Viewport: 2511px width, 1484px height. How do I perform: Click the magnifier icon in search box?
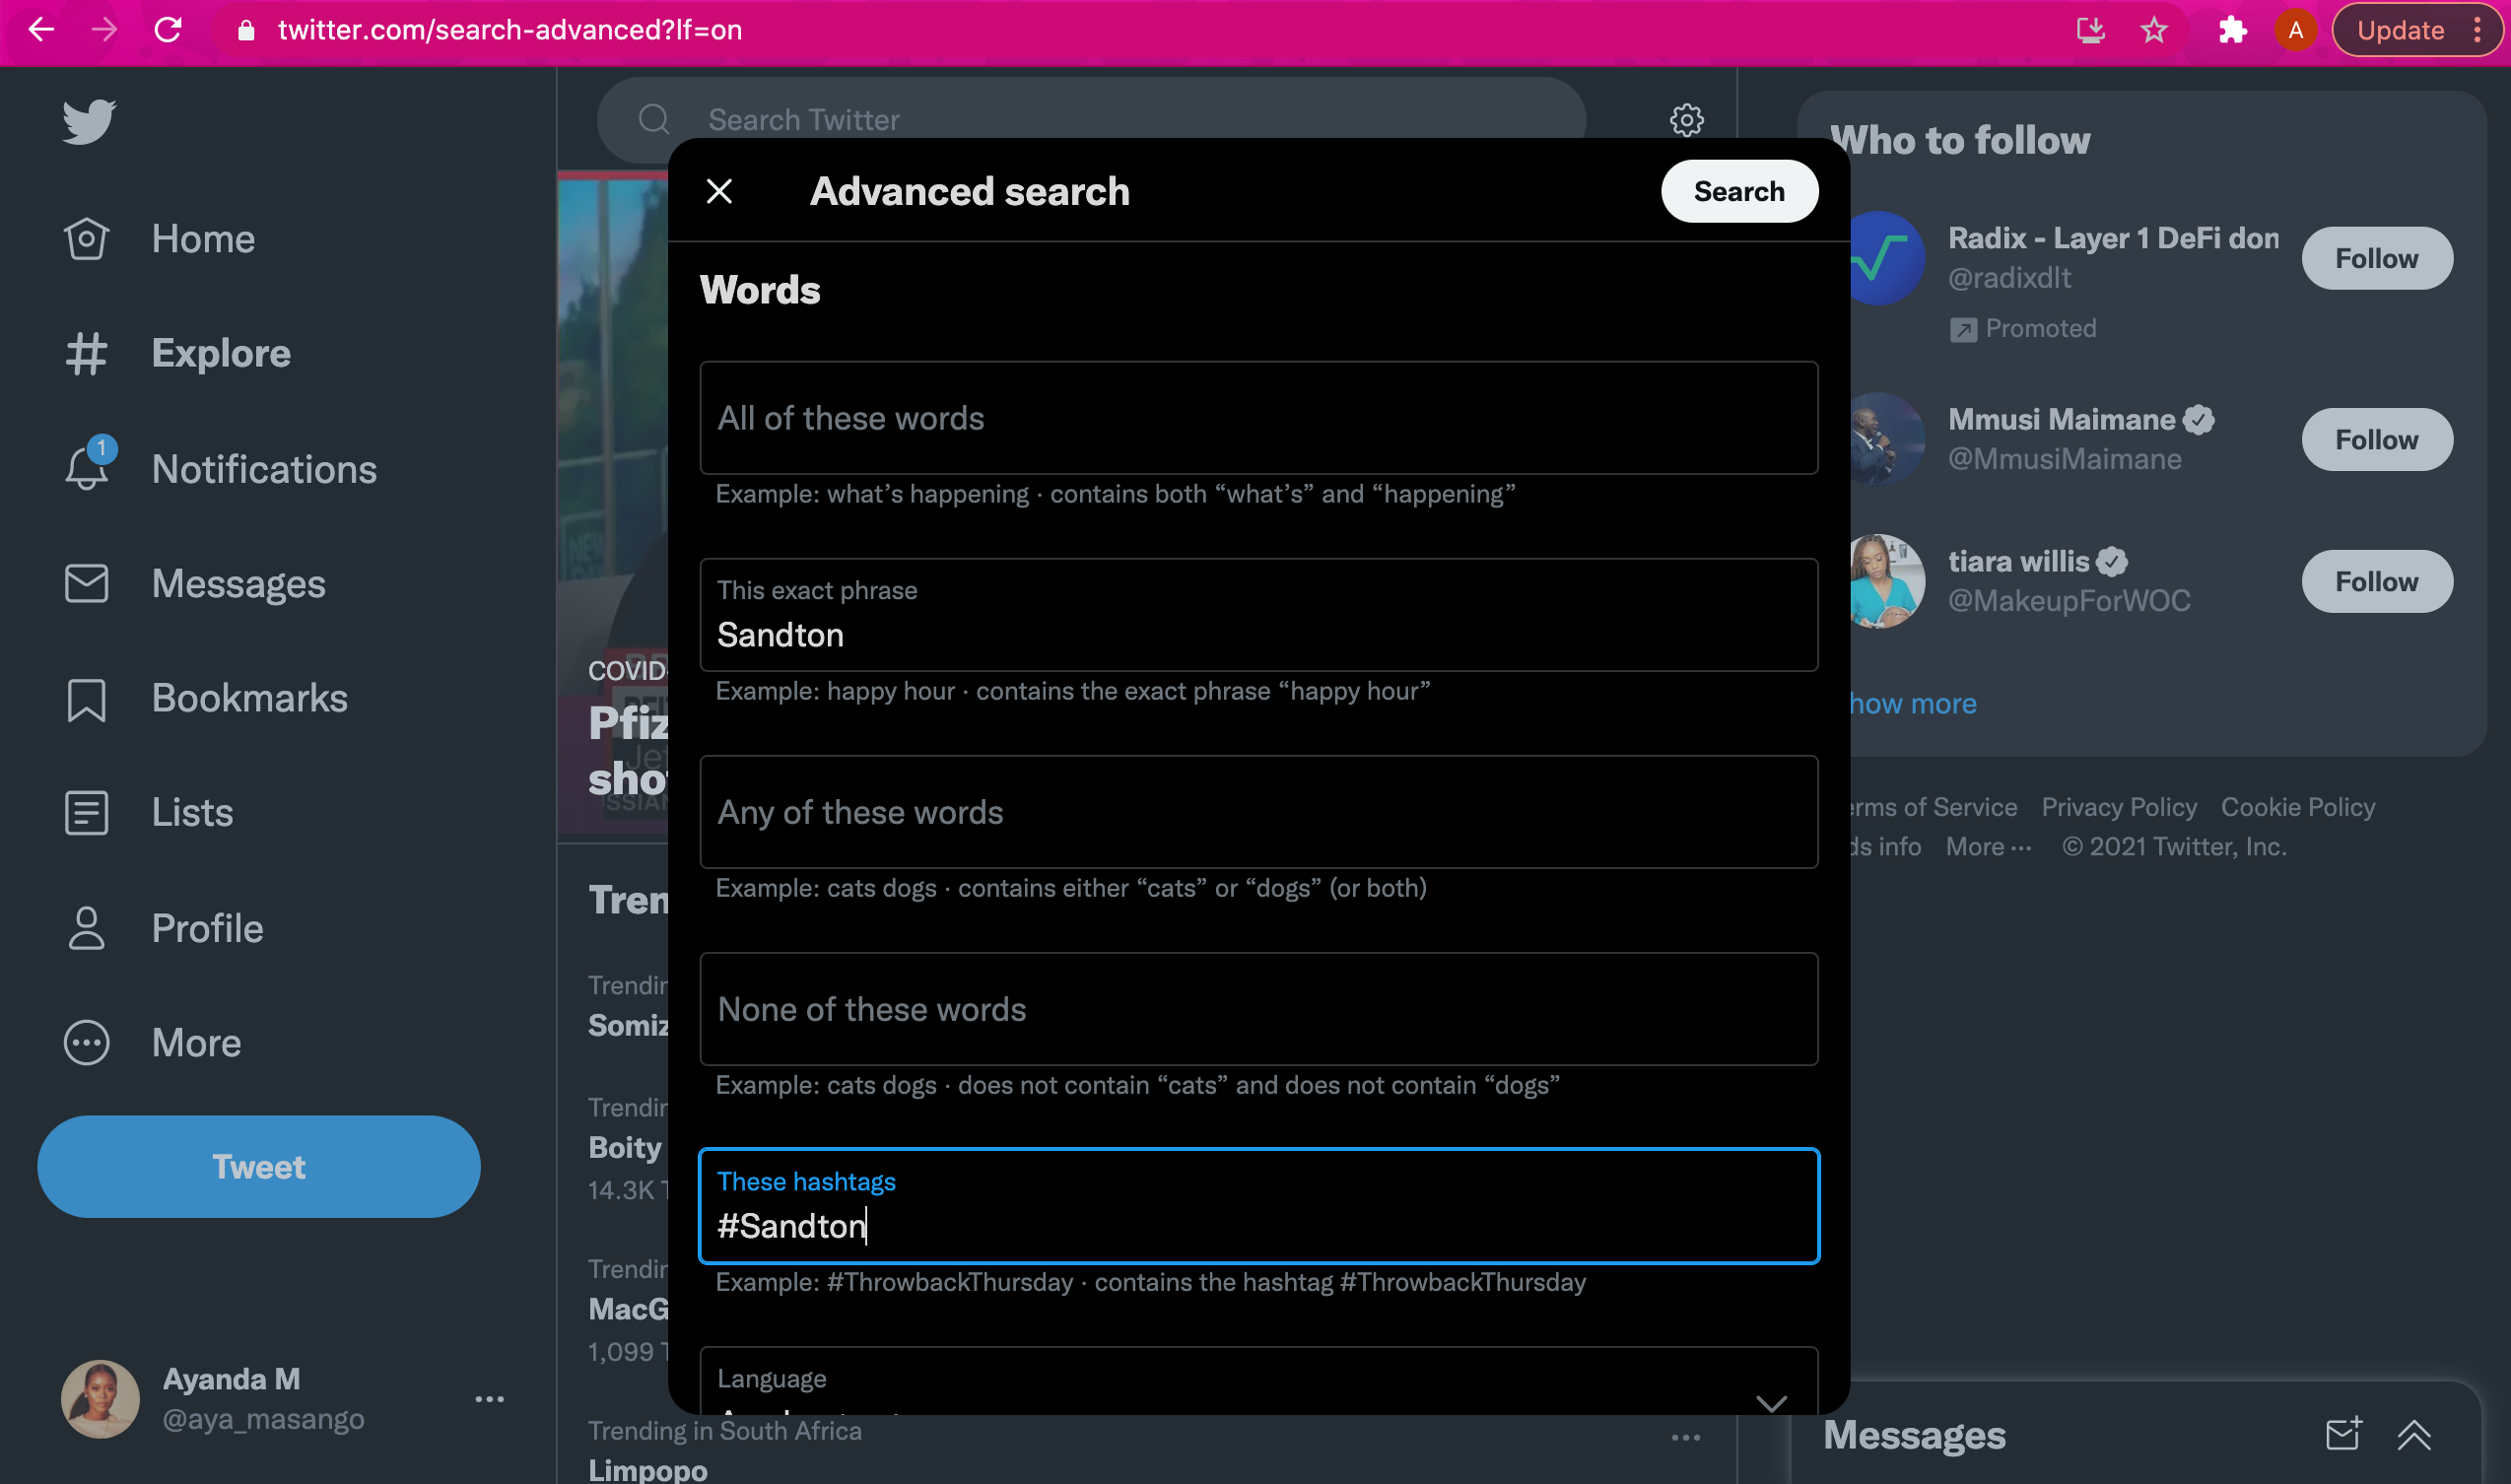point(654,120)
